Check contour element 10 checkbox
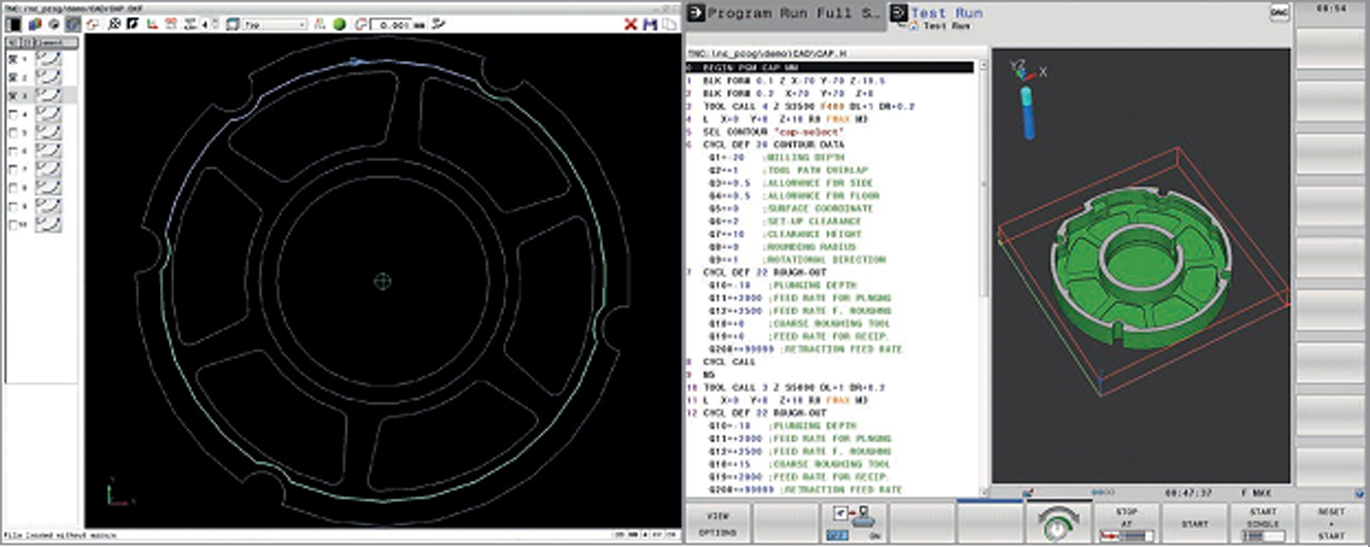Screen dimensions: 1370x547 (x=12, y=224)
